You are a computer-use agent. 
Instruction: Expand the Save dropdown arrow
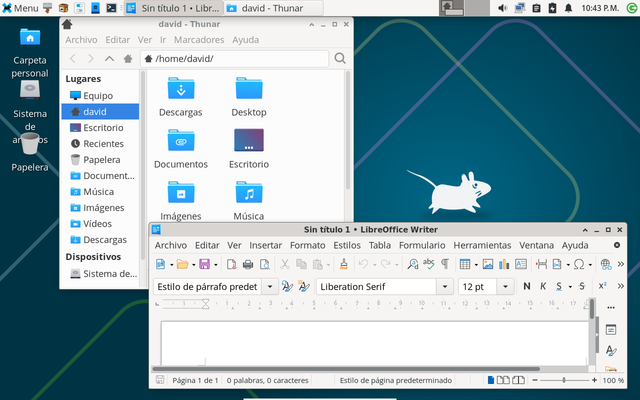216,265
